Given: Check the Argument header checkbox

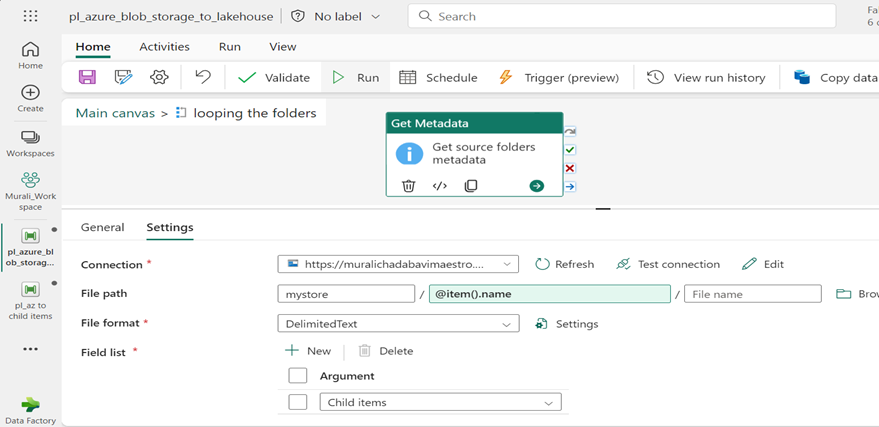Looking at the screenshot, I should [297, 376].
